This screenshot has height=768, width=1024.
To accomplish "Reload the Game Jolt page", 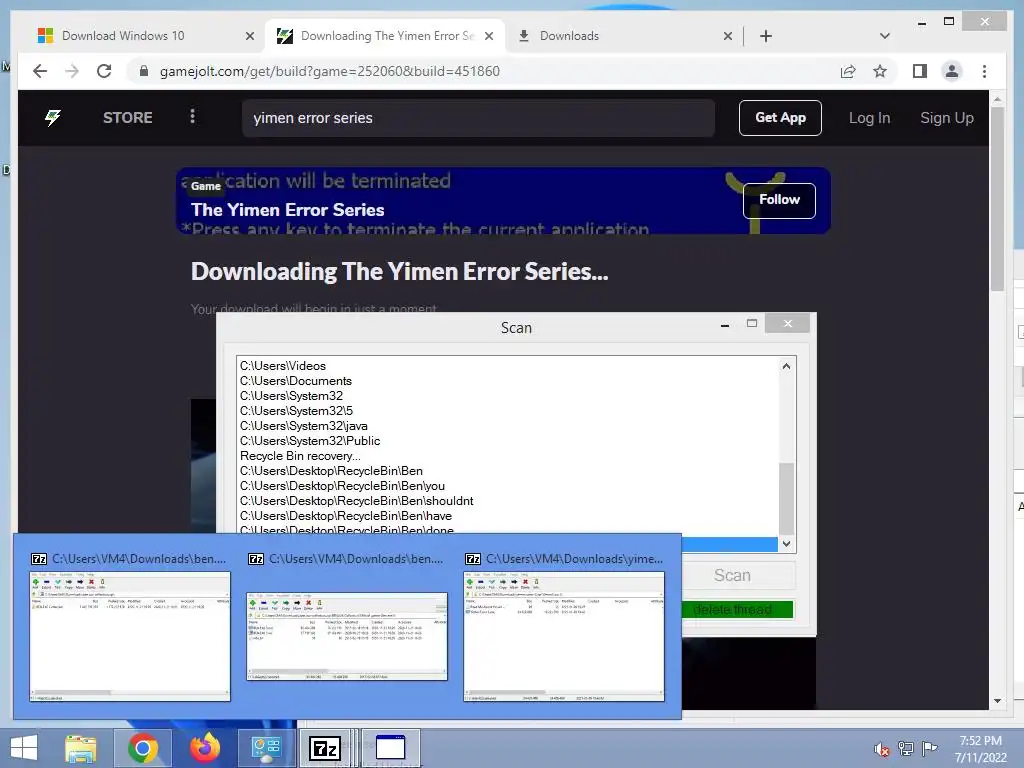I will 104,71.
